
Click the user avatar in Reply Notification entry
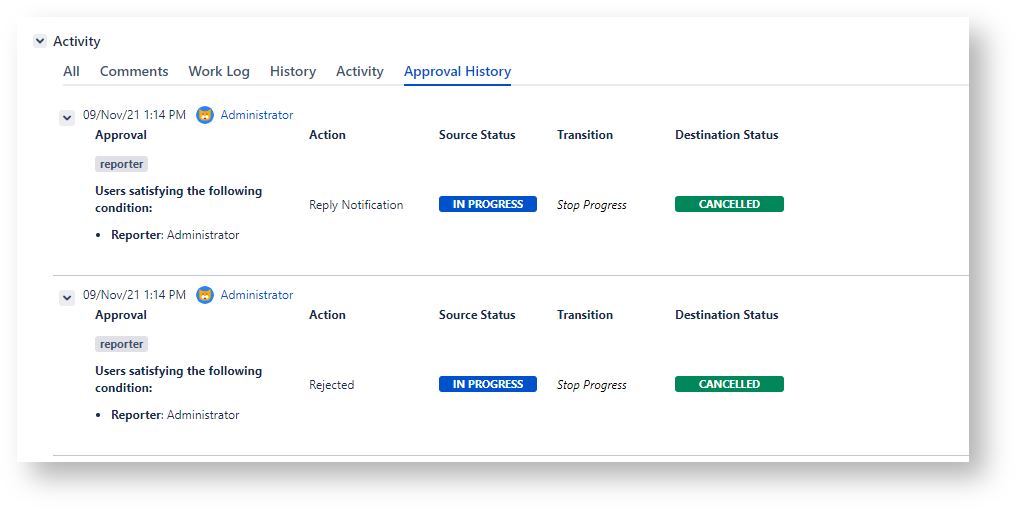click(x=205, y=115)
